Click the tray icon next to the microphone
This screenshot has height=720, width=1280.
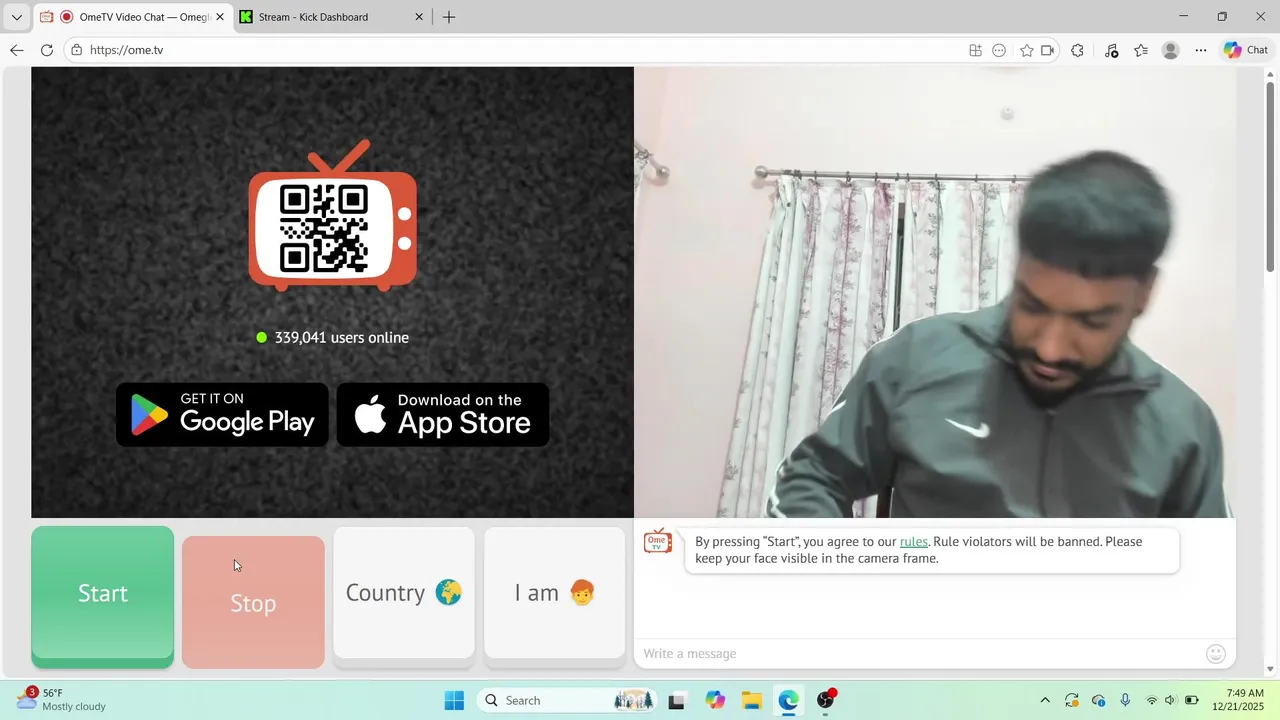(1099, 700)
